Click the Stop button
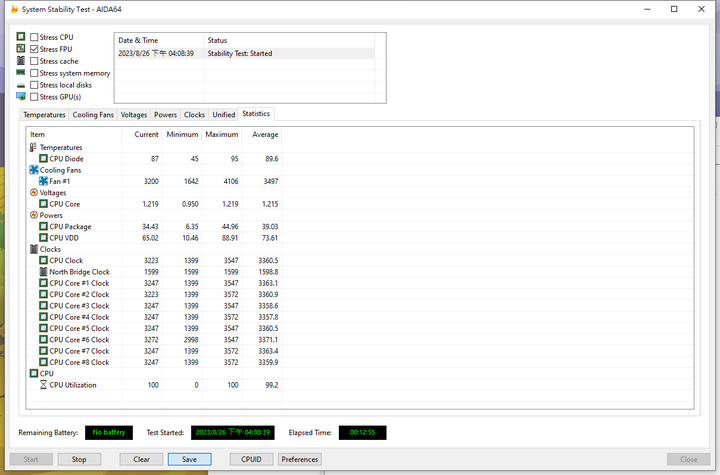This screenshot has width=720, height=475. (79, 459)
